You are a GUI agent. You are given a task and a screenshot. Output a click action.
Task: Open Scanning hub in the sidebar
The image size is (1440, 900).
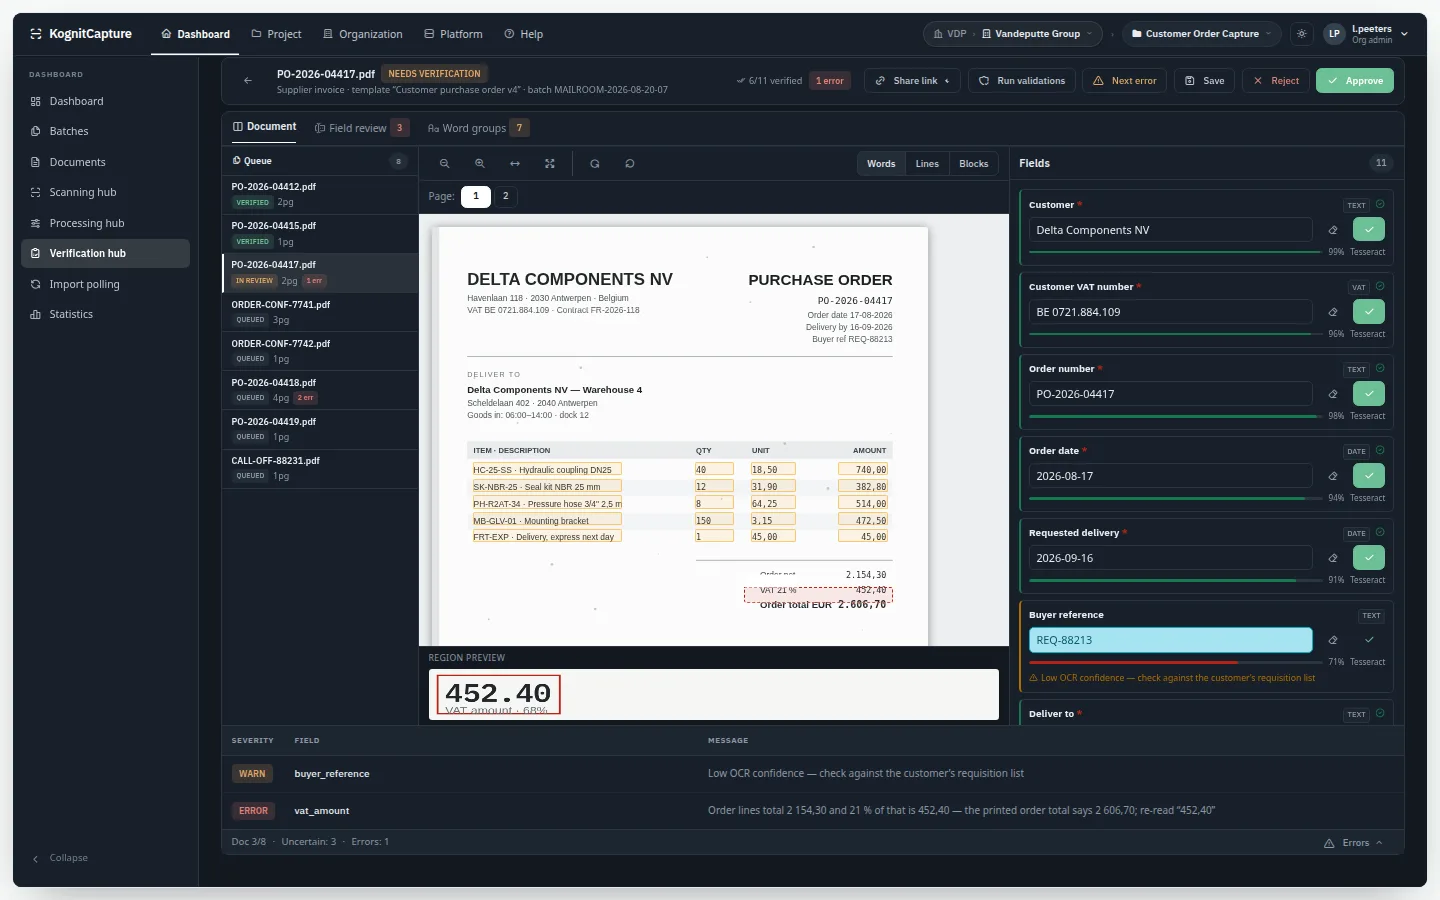(x=105, y=193)
